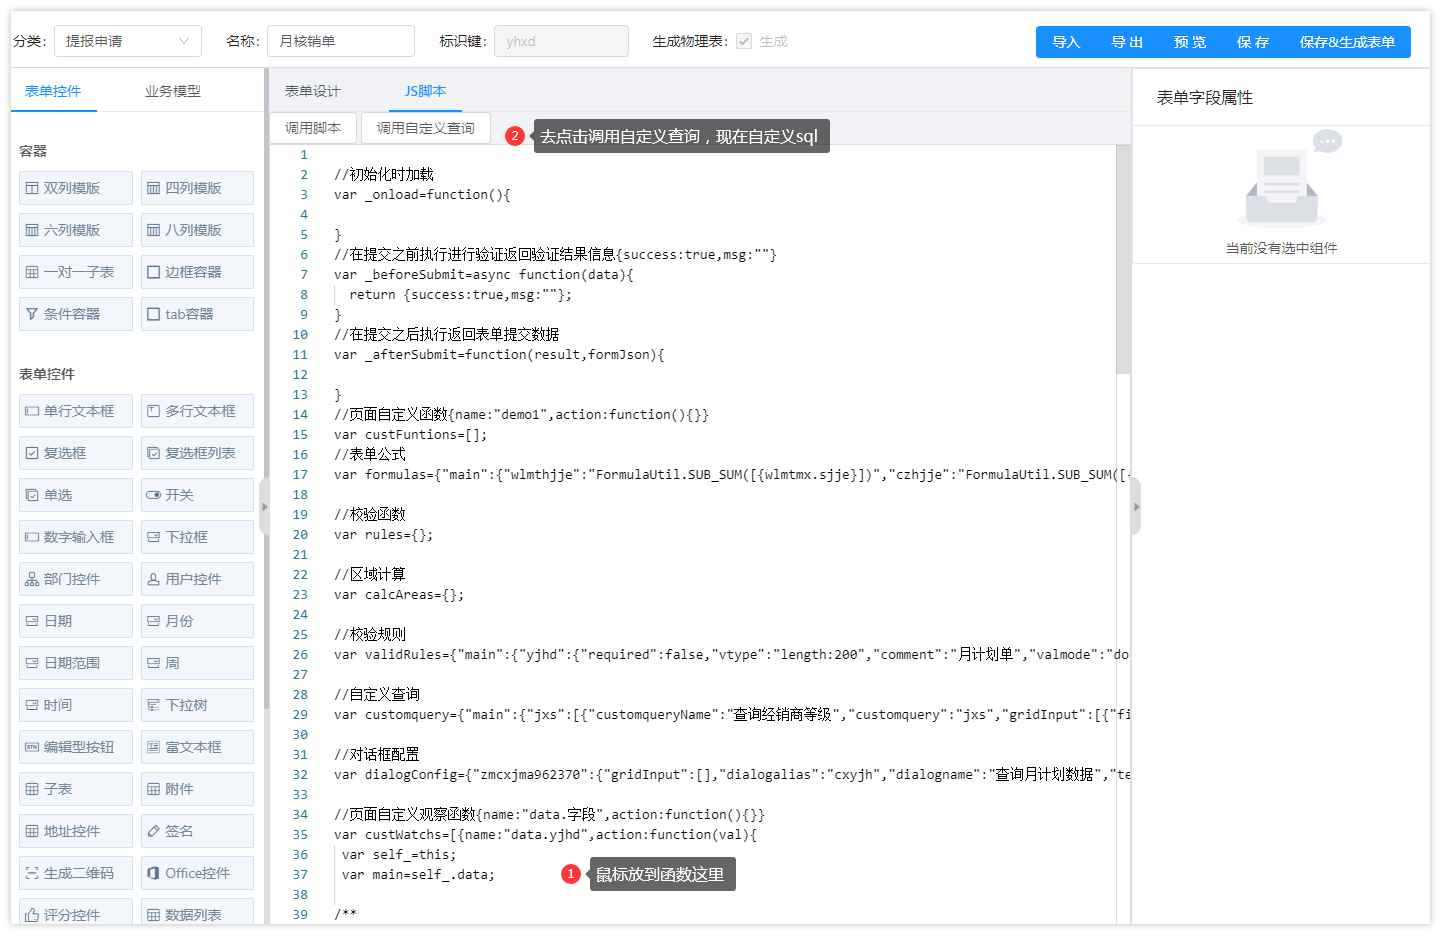The width and height of the screenshot is (1442, 936).
Task: Select the 地址控件 grid icon
Action: (x=32, y=831)
